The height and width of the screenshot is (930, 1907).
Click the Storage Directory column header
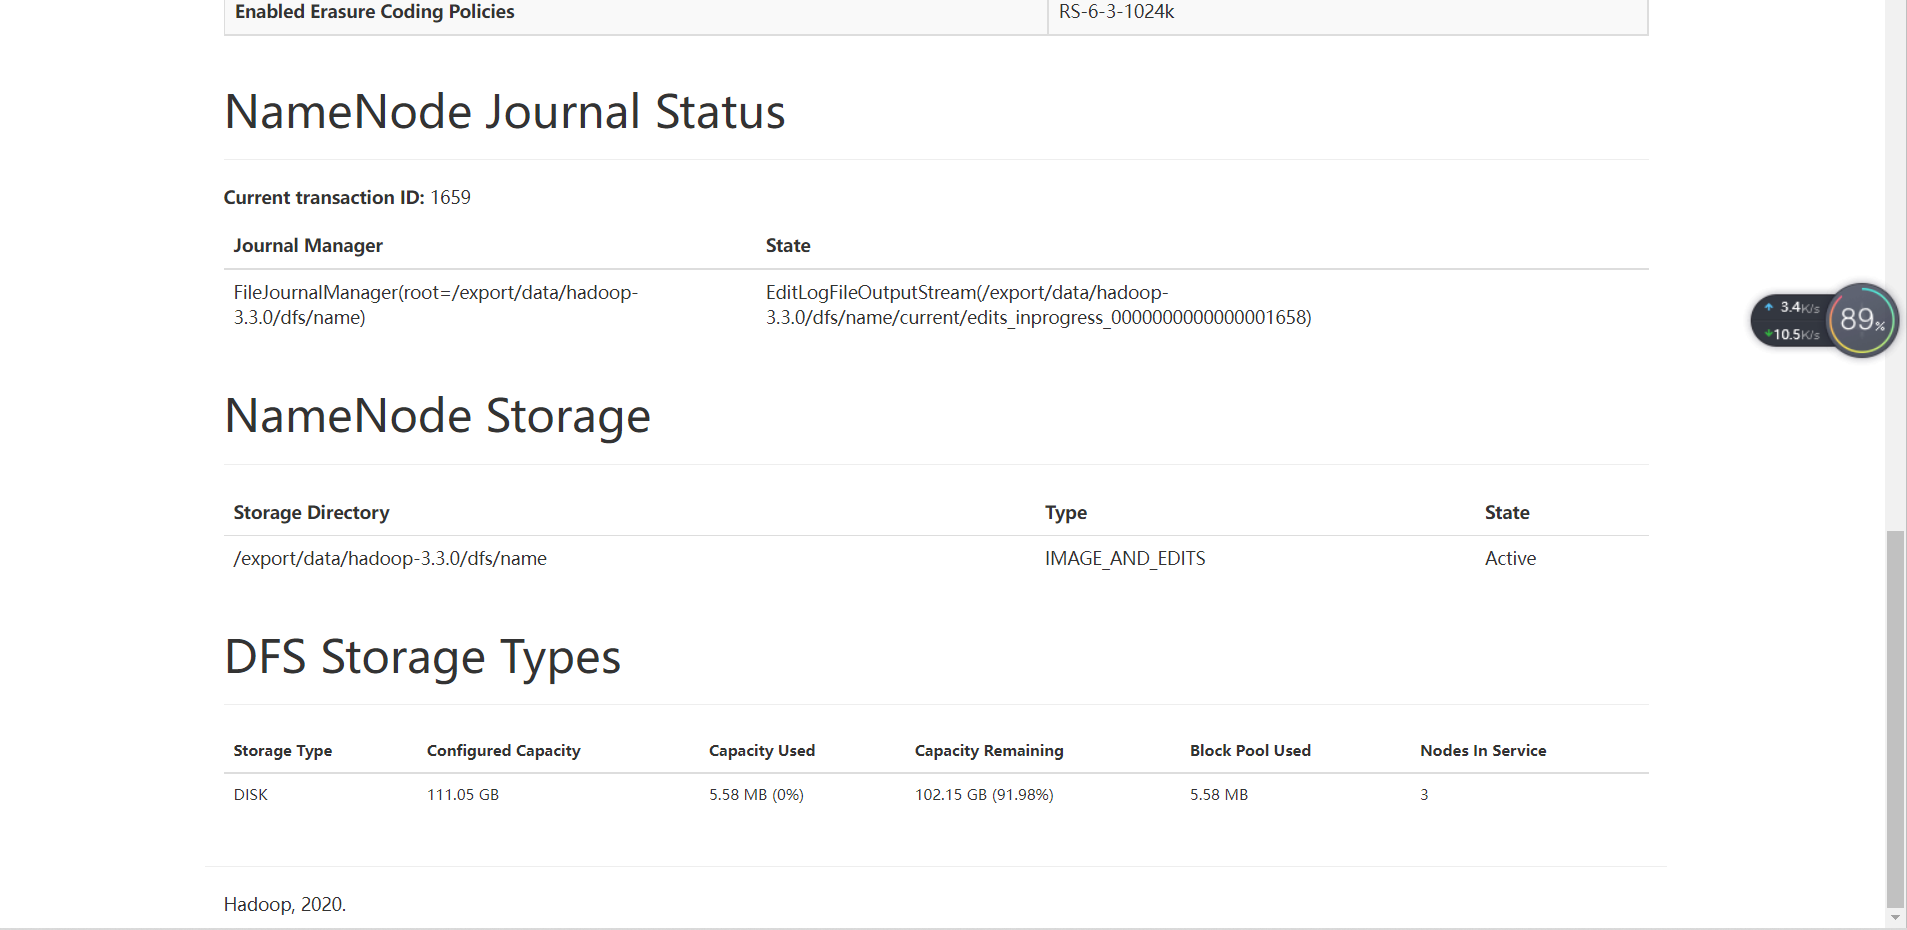[311, 513]
